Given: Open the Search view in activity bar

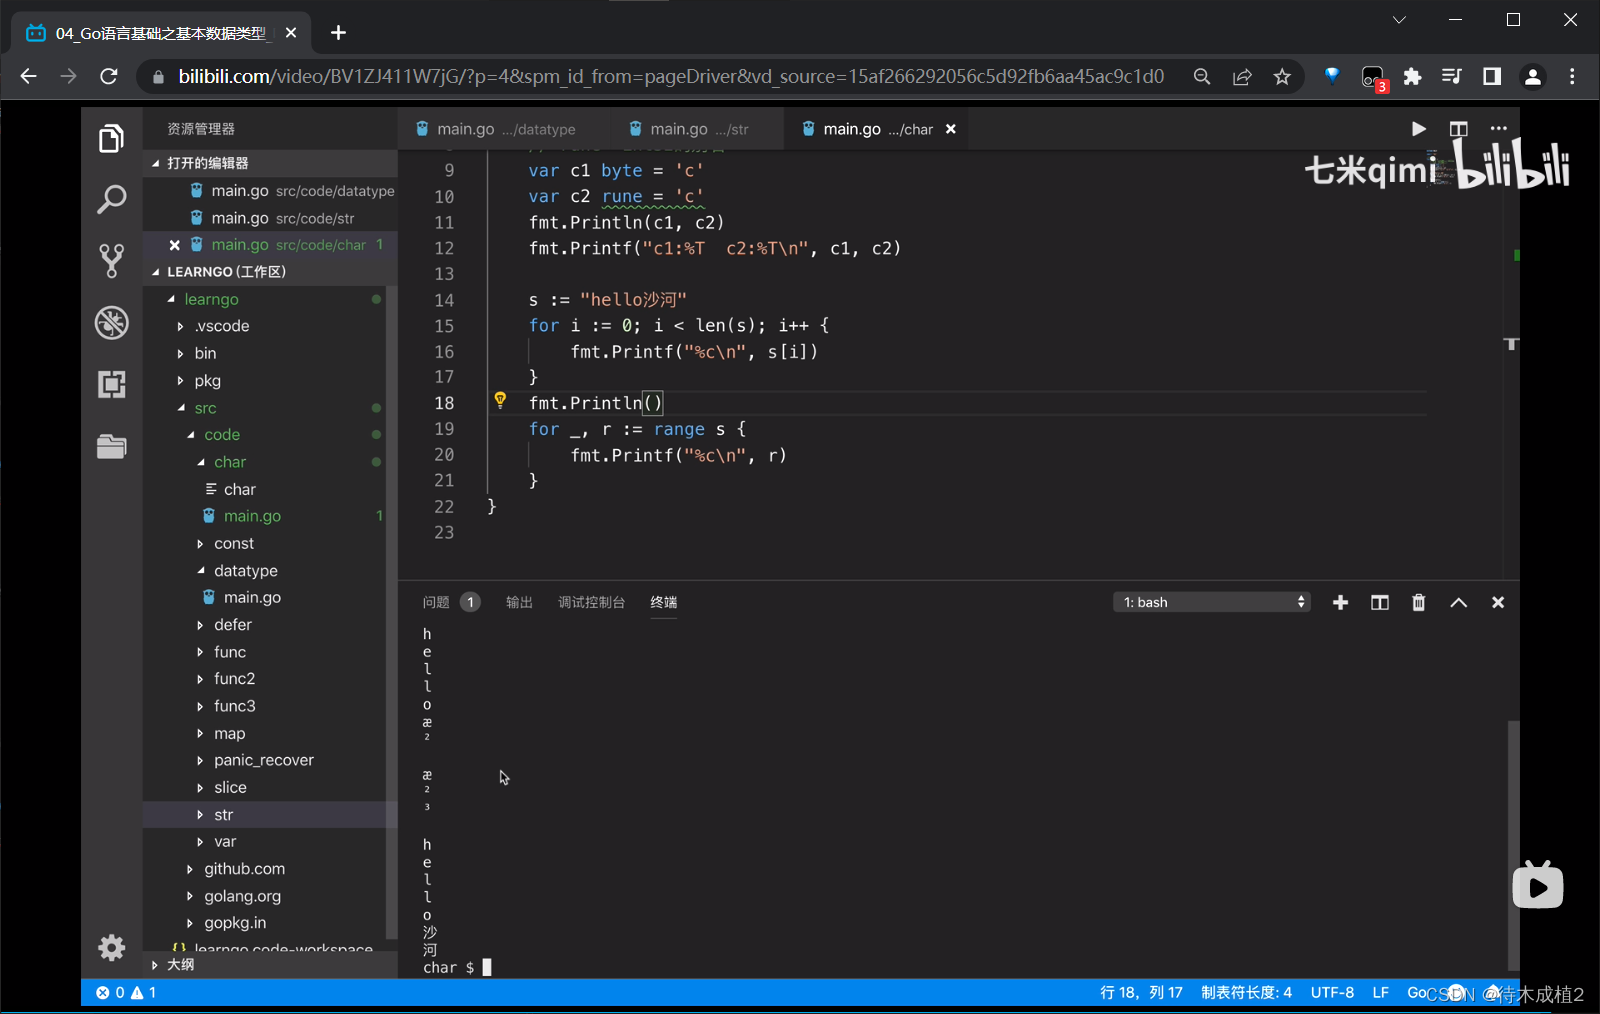Looking at the screenshot, I should tap(112, 199).
